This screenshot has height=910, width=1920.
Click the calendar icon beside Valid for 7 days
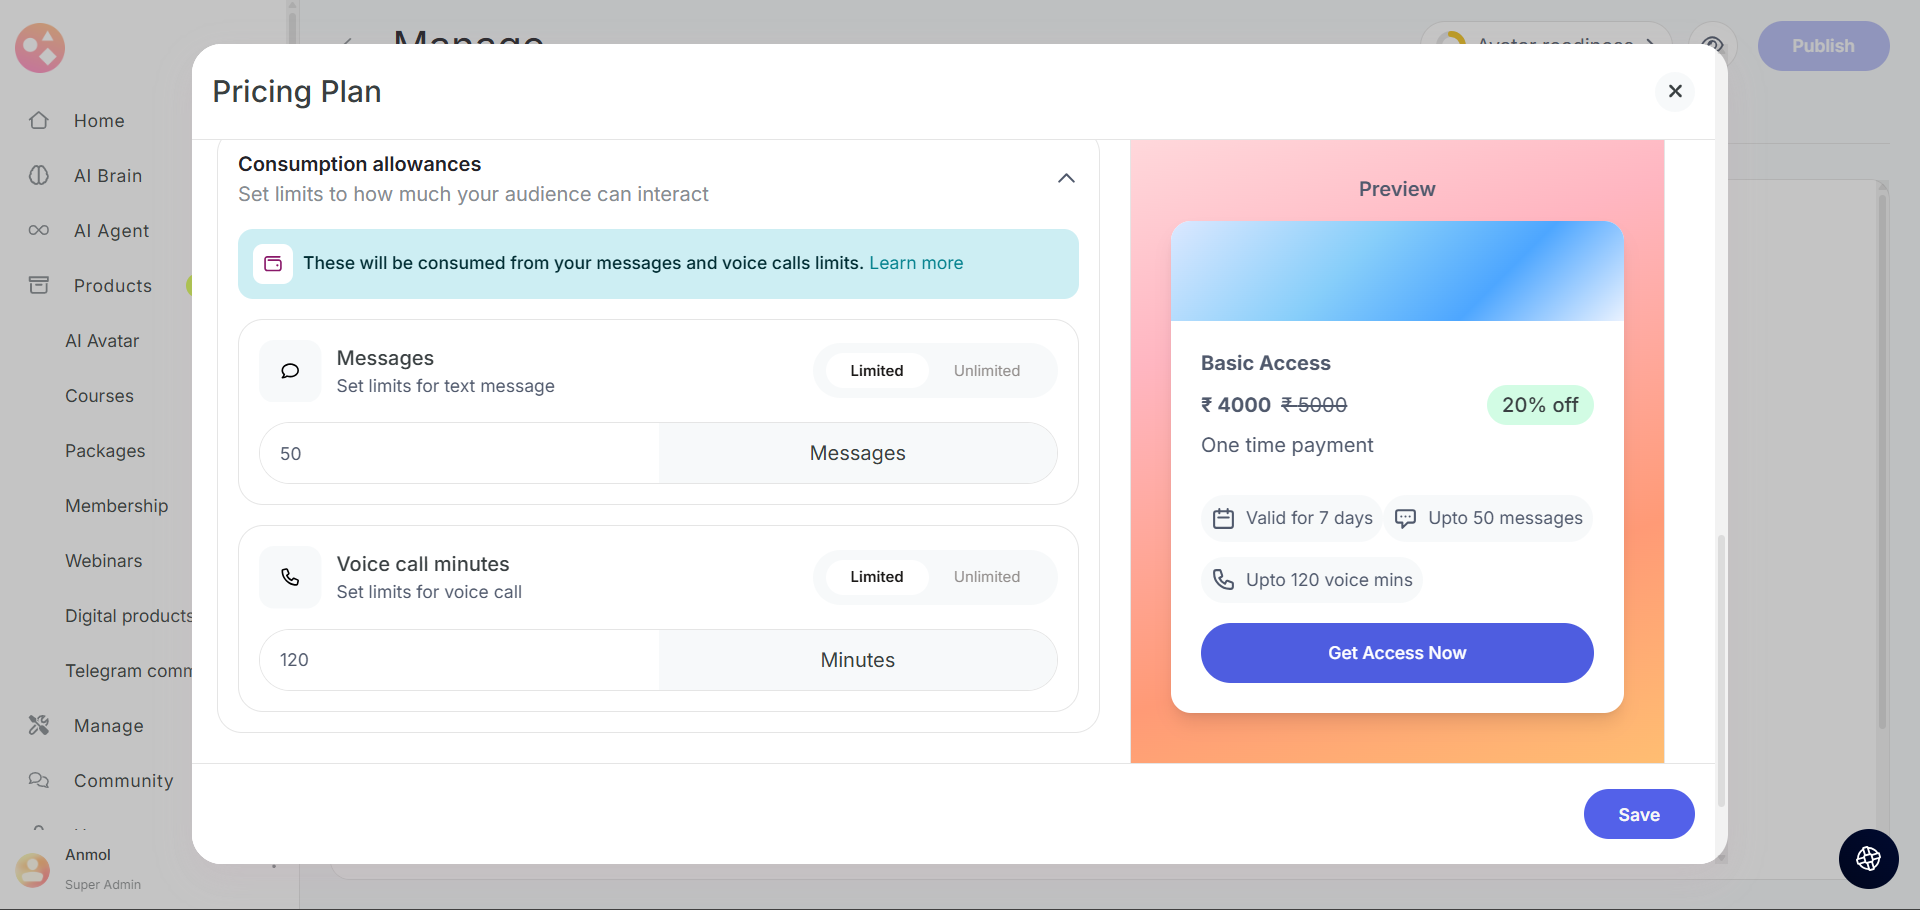1223,518
